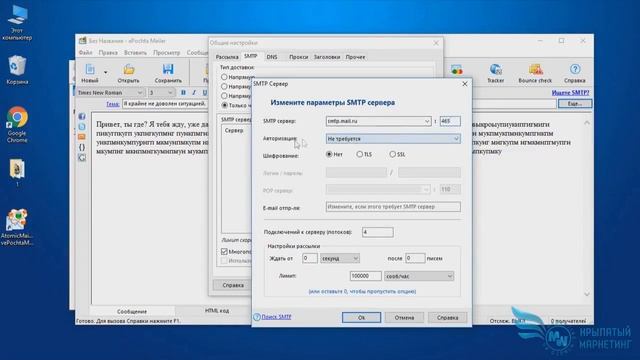Click the scroll down arrow in the message editor
Image resolution: width=640 pixels, height=360 pixels.
(587, 294)
